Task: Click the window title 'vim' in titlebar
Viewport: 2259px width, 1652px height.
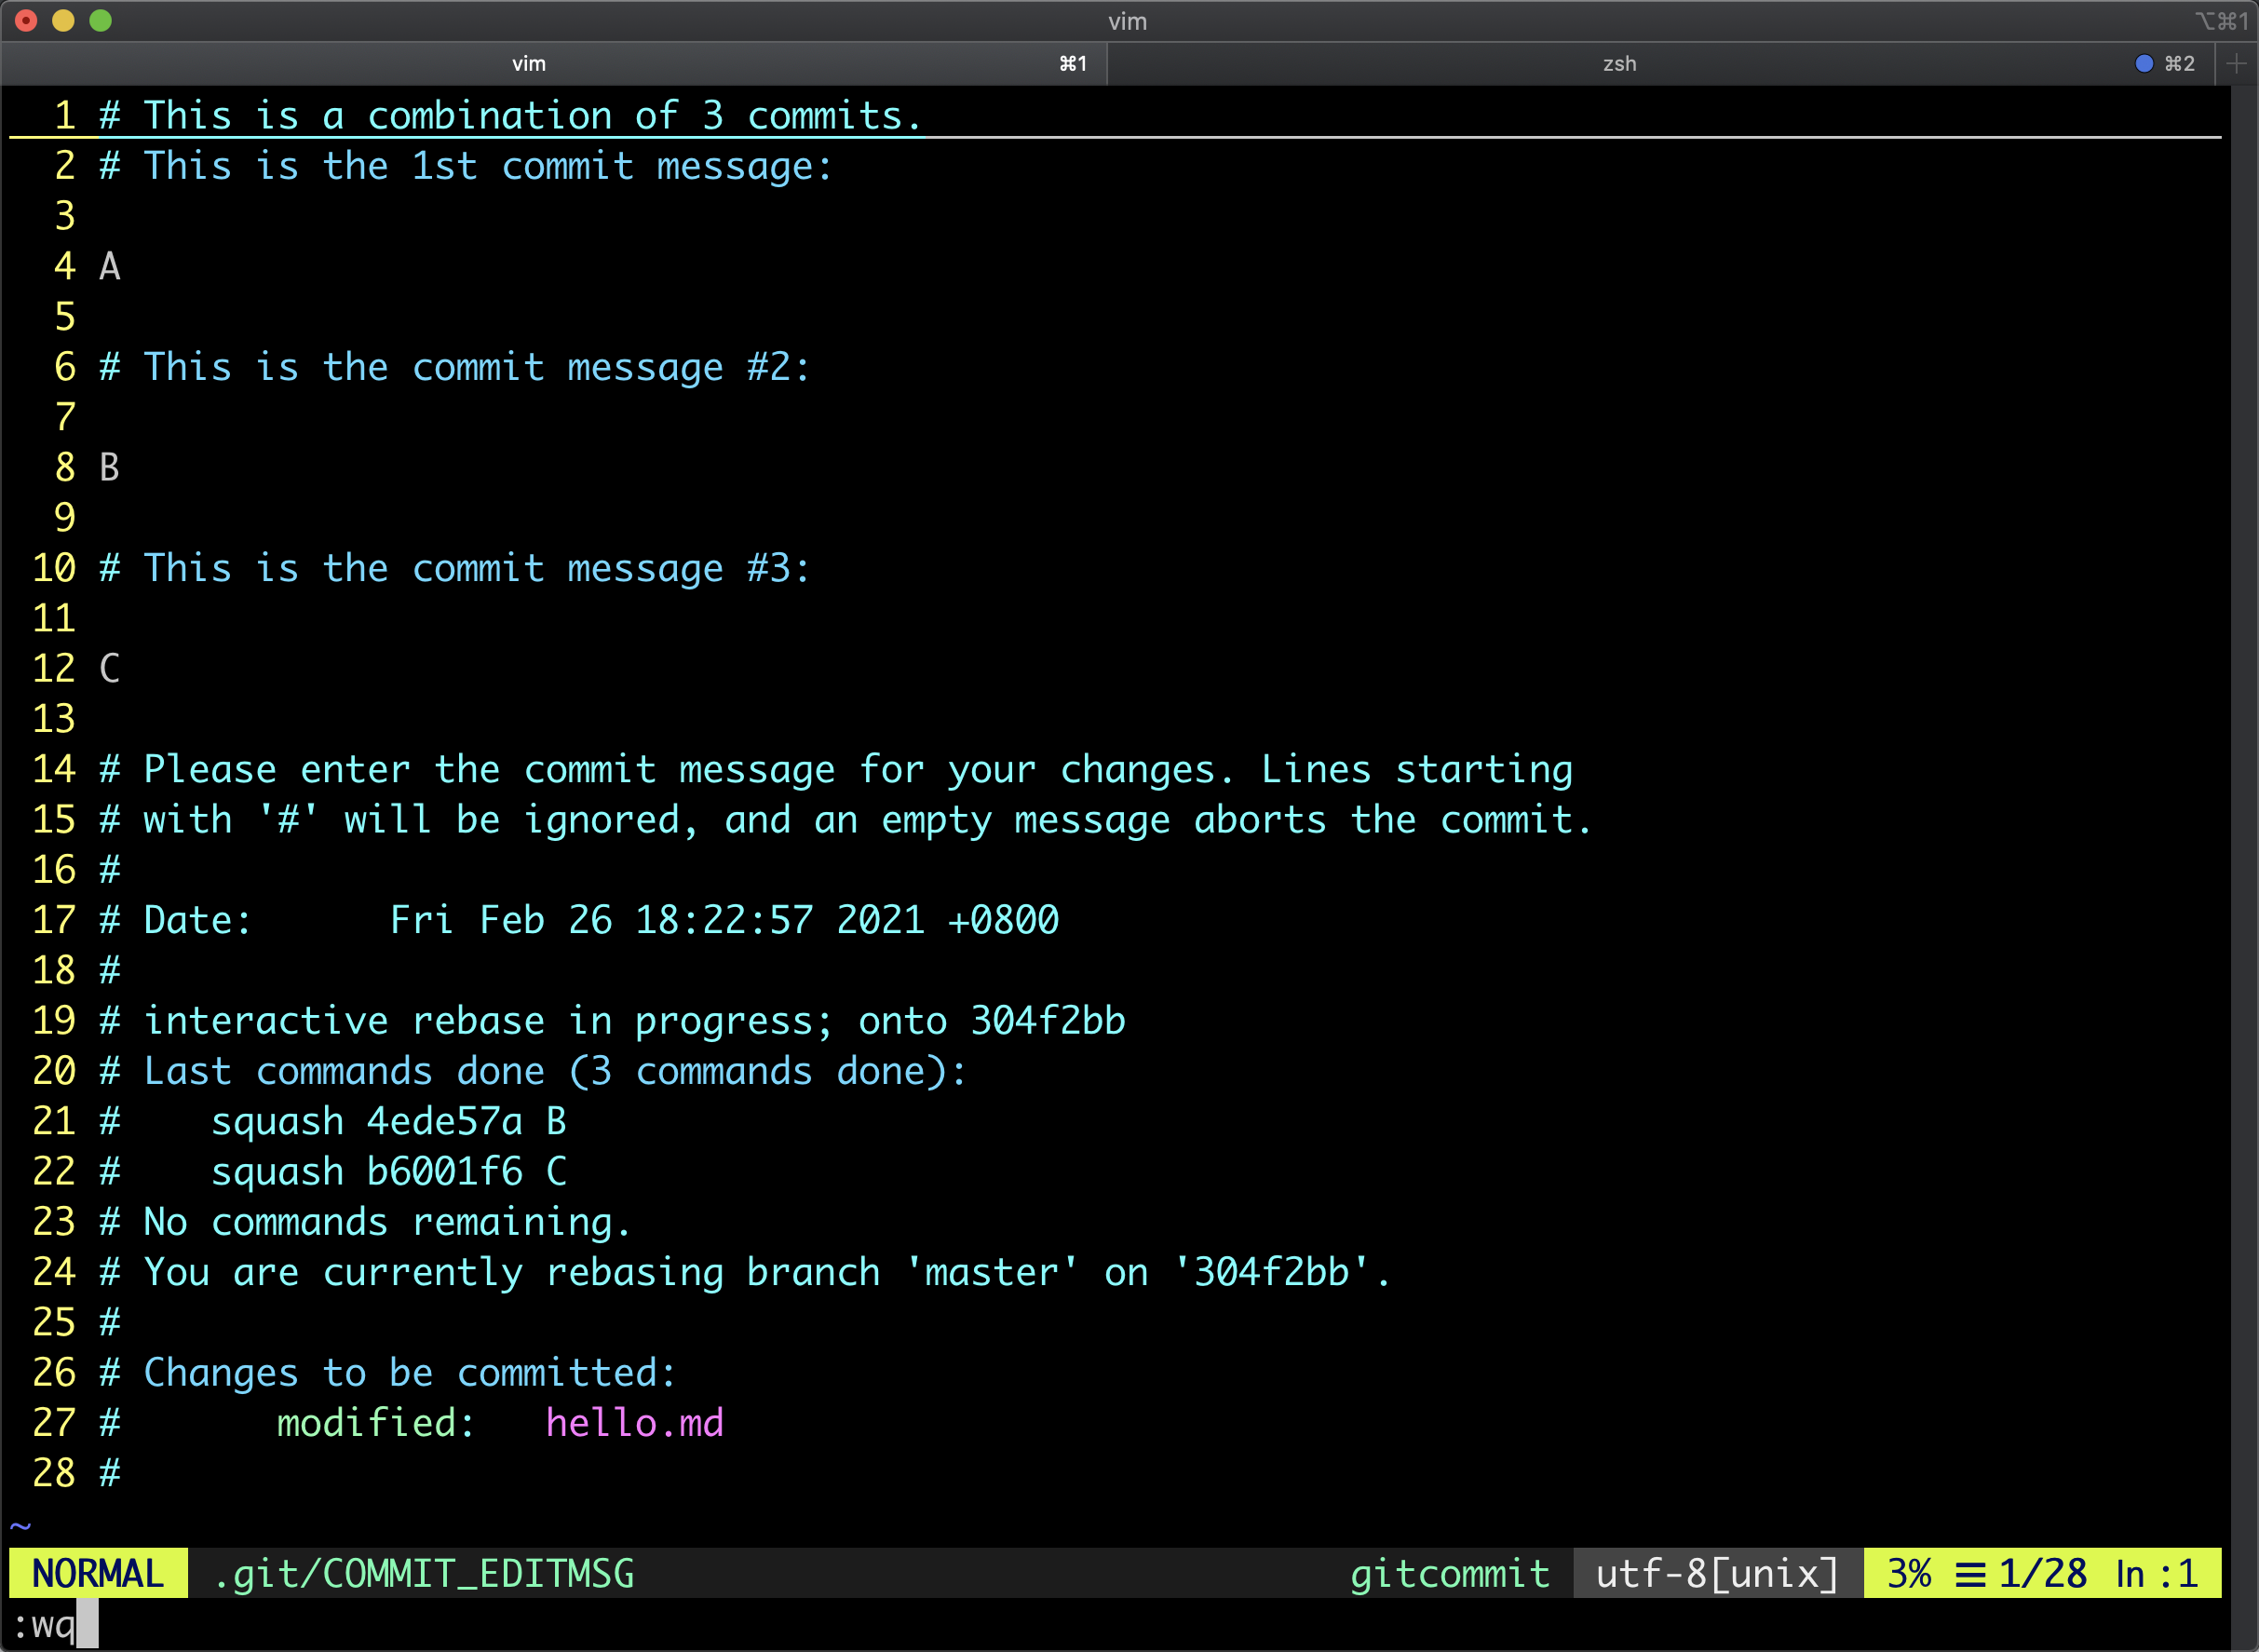Action: tap(1127, 21)
